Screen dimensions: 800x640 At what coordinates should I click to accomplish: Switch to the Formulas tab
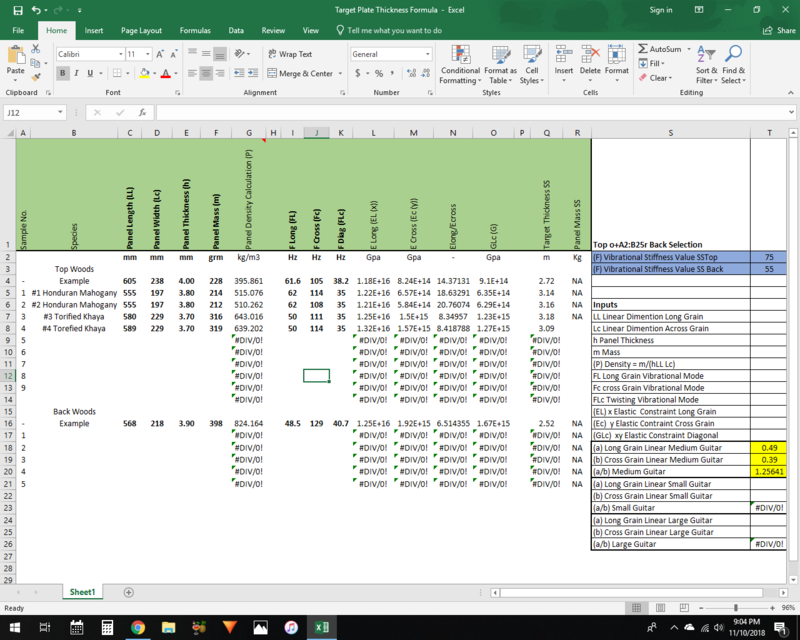pos(195,31)
